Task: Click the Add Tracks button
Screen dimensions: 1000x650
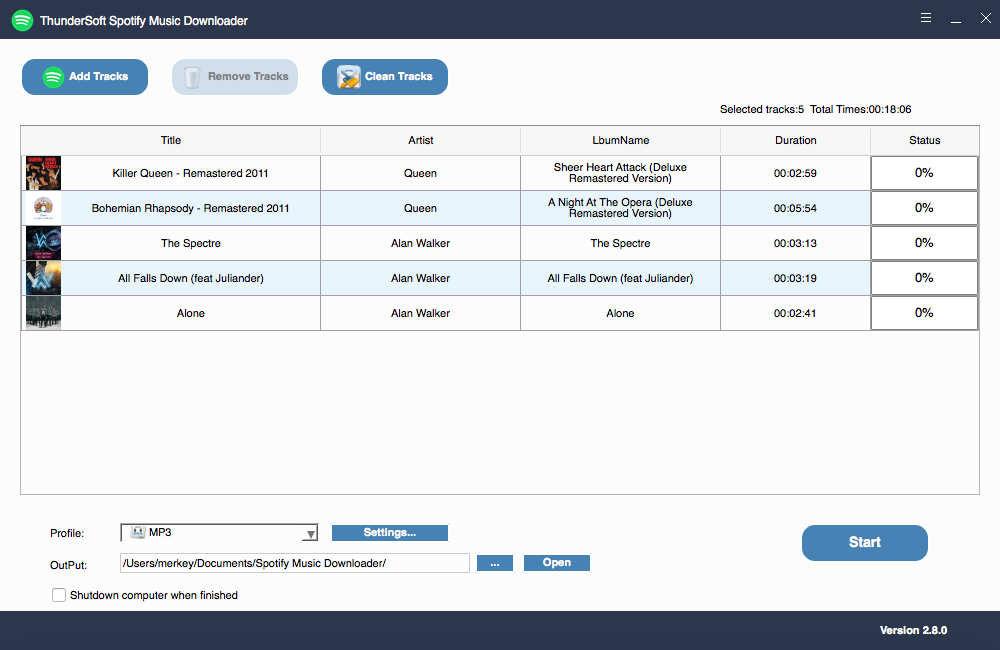Action: tap(85, 77)
